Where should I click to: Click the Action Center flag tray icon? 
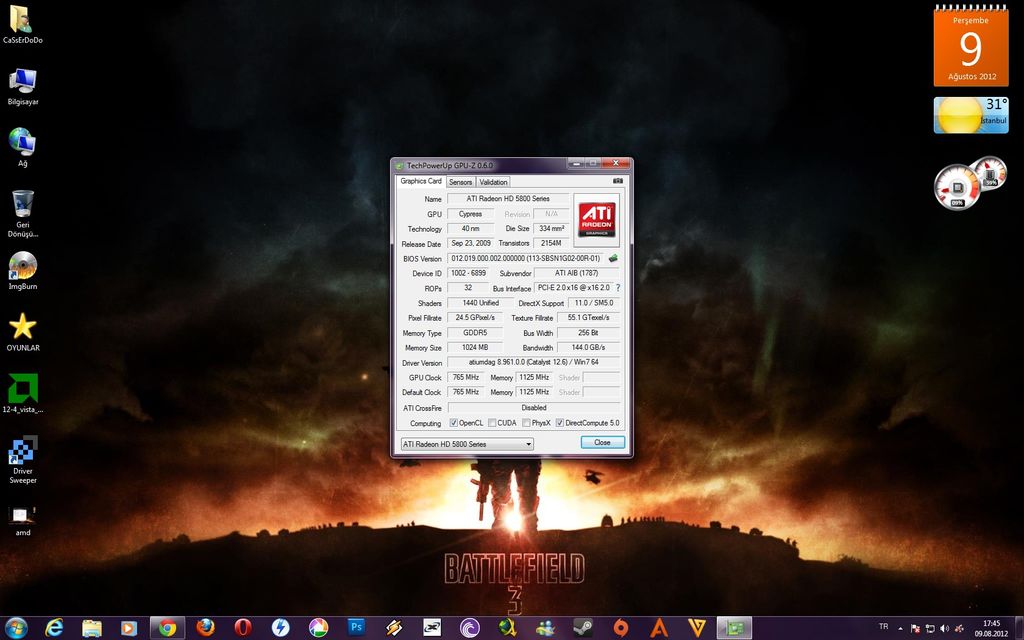(916, 628)
